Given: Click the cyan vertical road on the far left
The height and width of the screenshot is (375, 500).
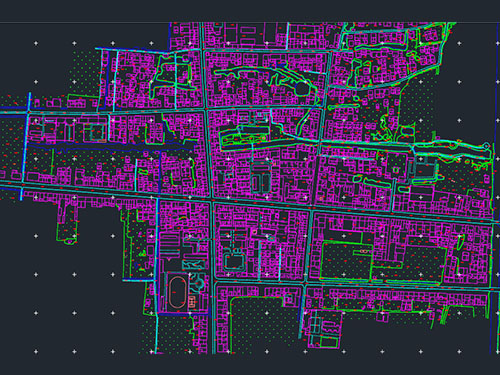Looking at the screenshot, I should tap(25, 147).
